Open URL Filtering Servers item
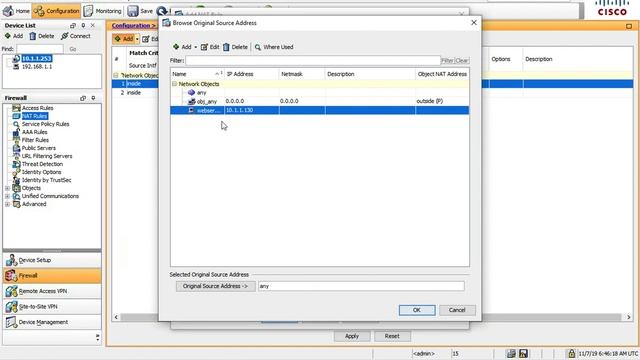640x360 pixels. coord(47,156)
